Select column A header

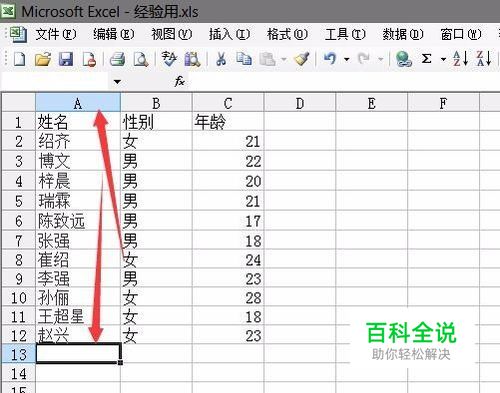click(78, 103)
